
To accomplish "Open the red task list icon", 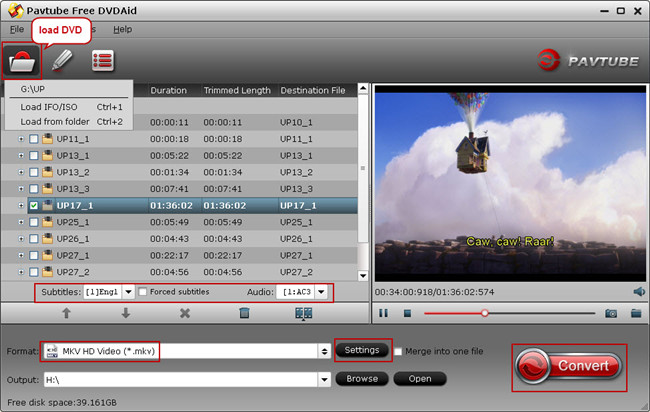I will (102, 61).
